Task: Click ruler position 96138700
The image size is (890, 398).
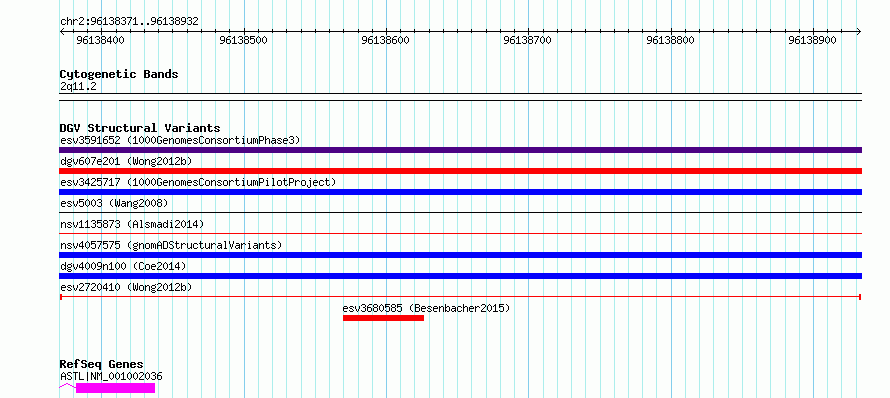Action: (528, 41)
